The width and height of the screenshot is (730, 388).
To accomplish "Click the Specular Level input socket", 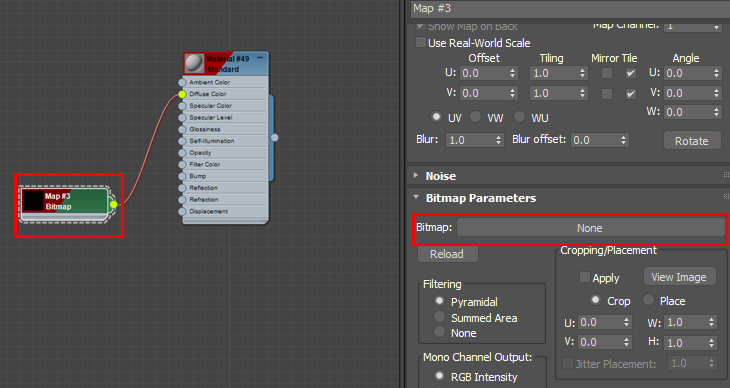I will (x=182, y=117).
